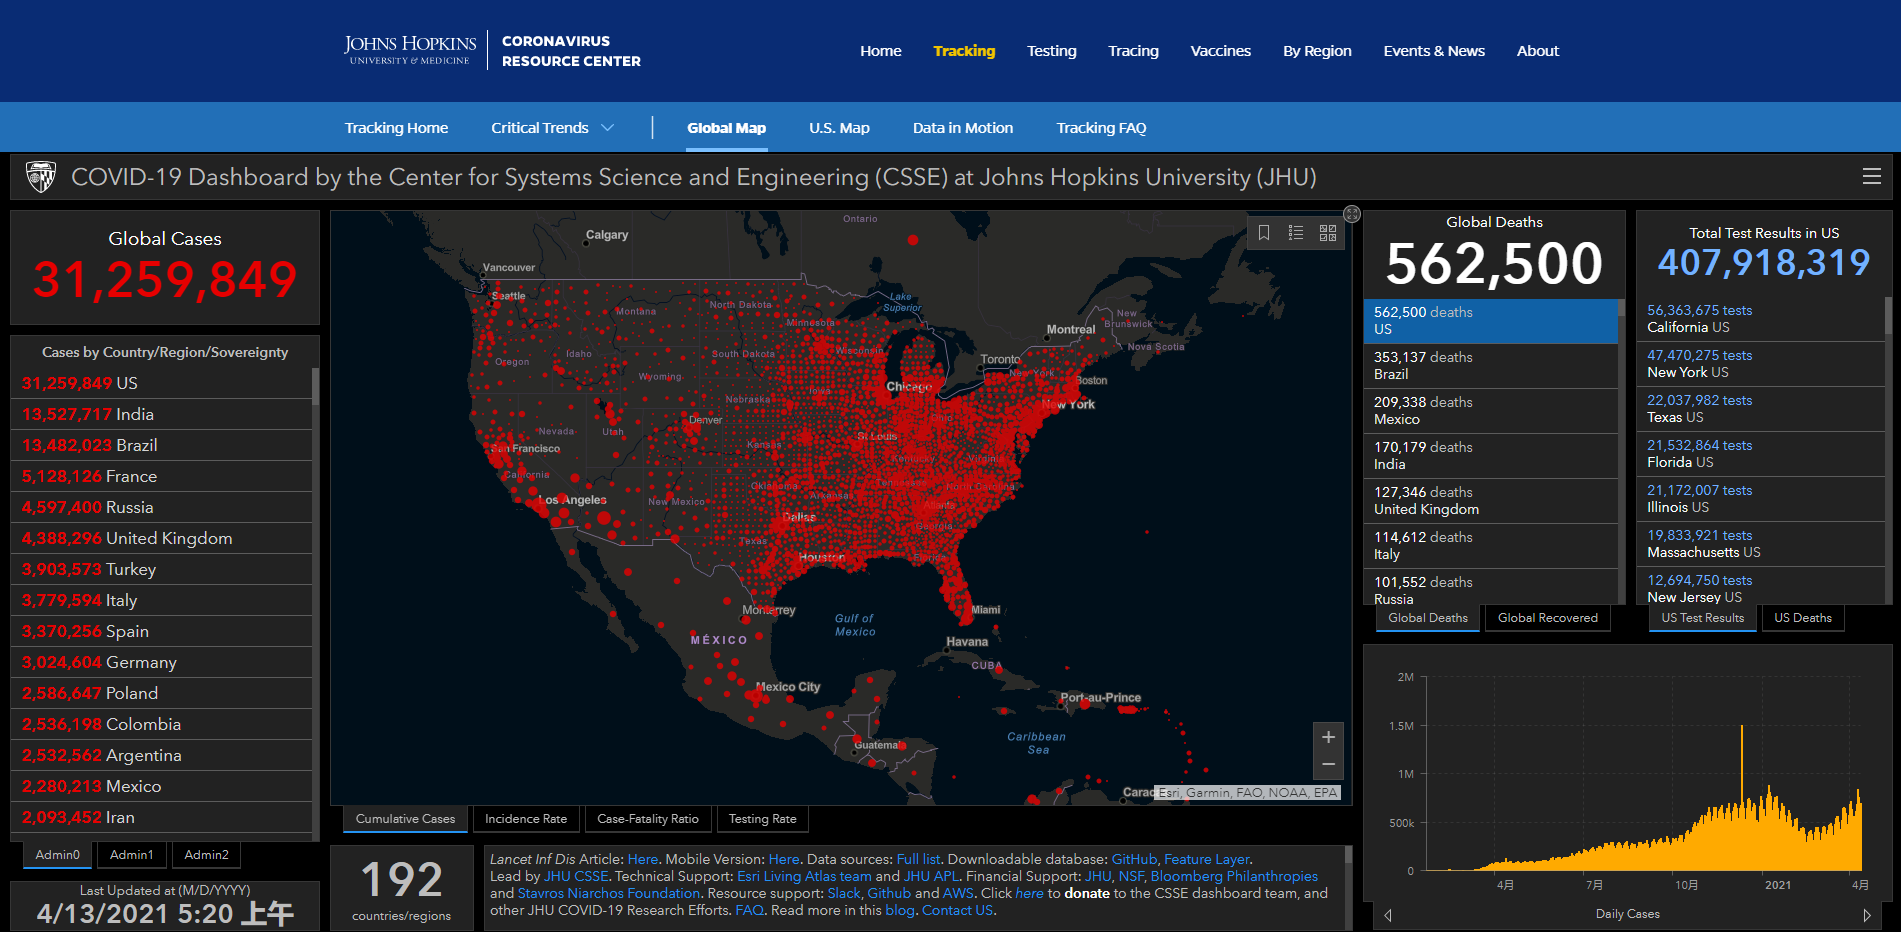Select the Admin0 tab
The image size is (1901, 932).
pos(57,855)
